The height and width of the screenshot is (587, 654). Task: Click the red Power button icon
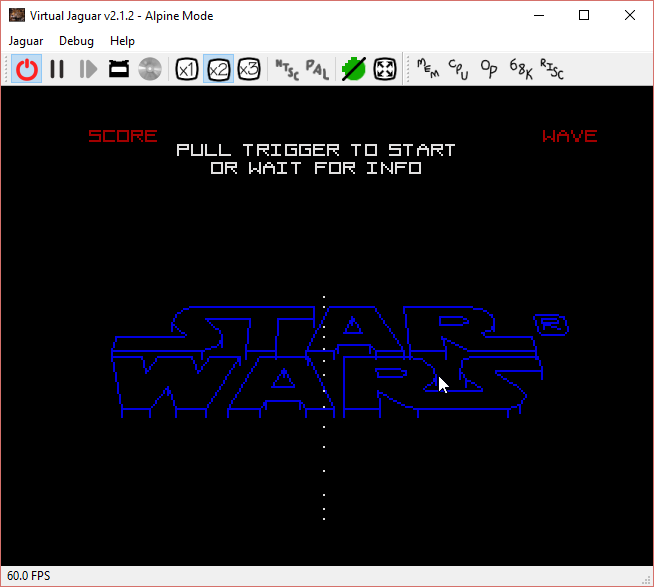[27, 69]
